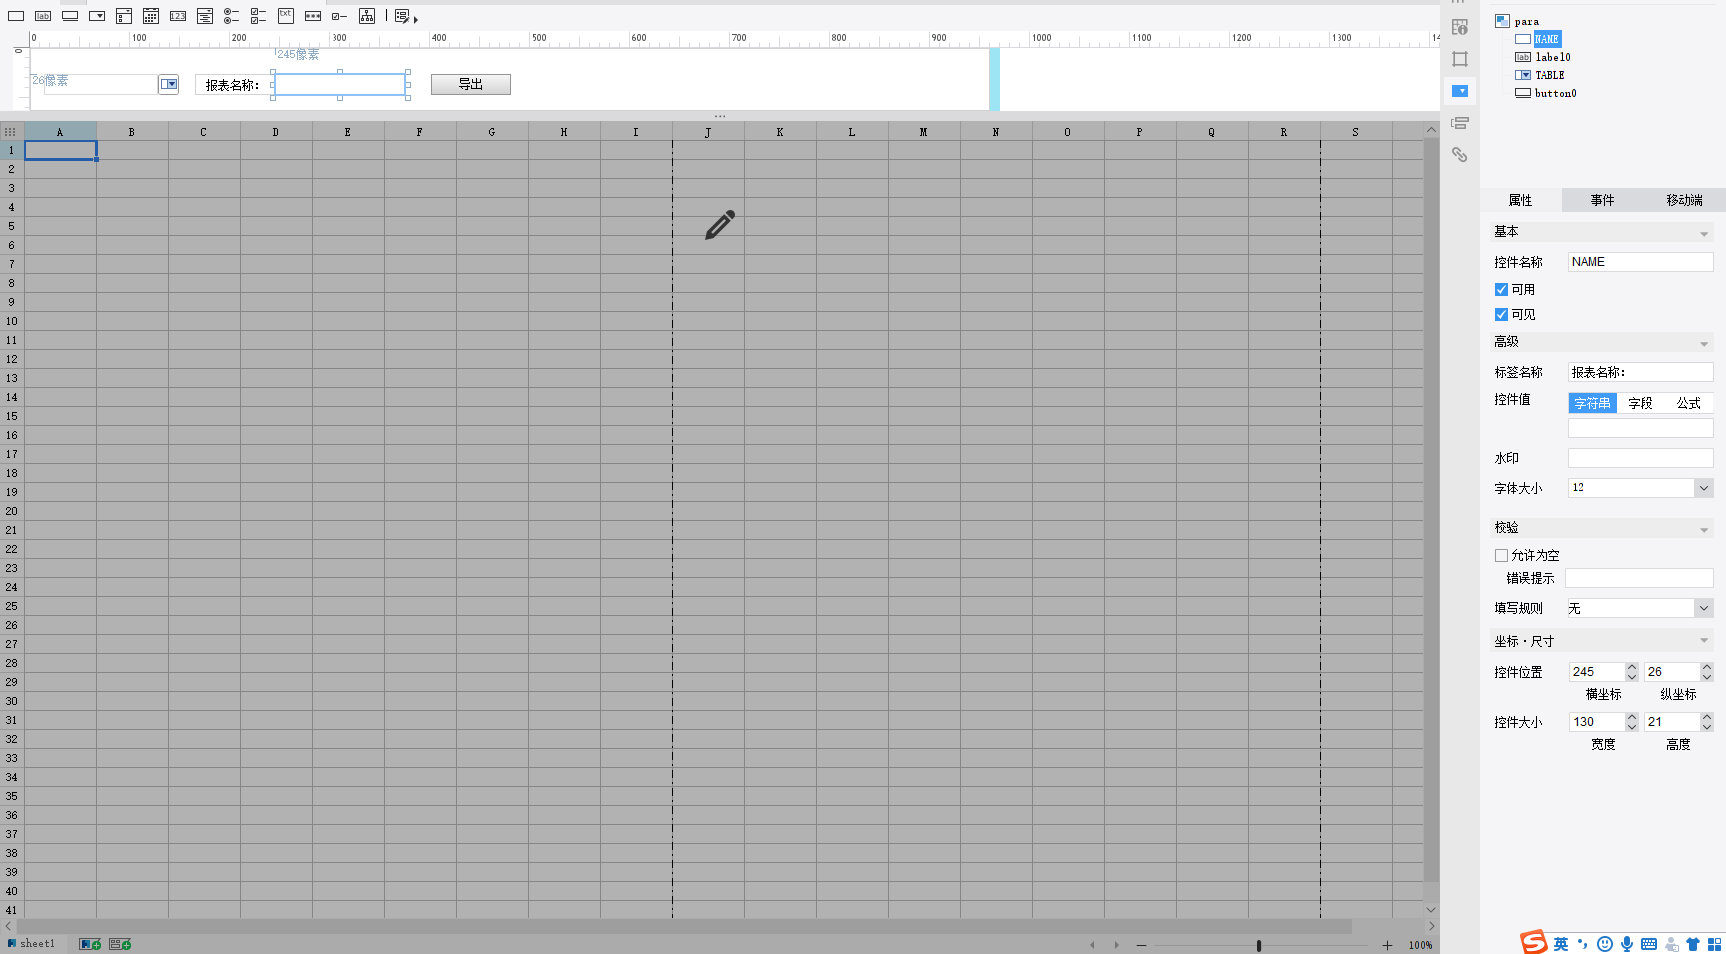Select the dropdown checkbox widget tool
The height and width of the screenshot is (954, 1726).
click(x=124, y=16)
